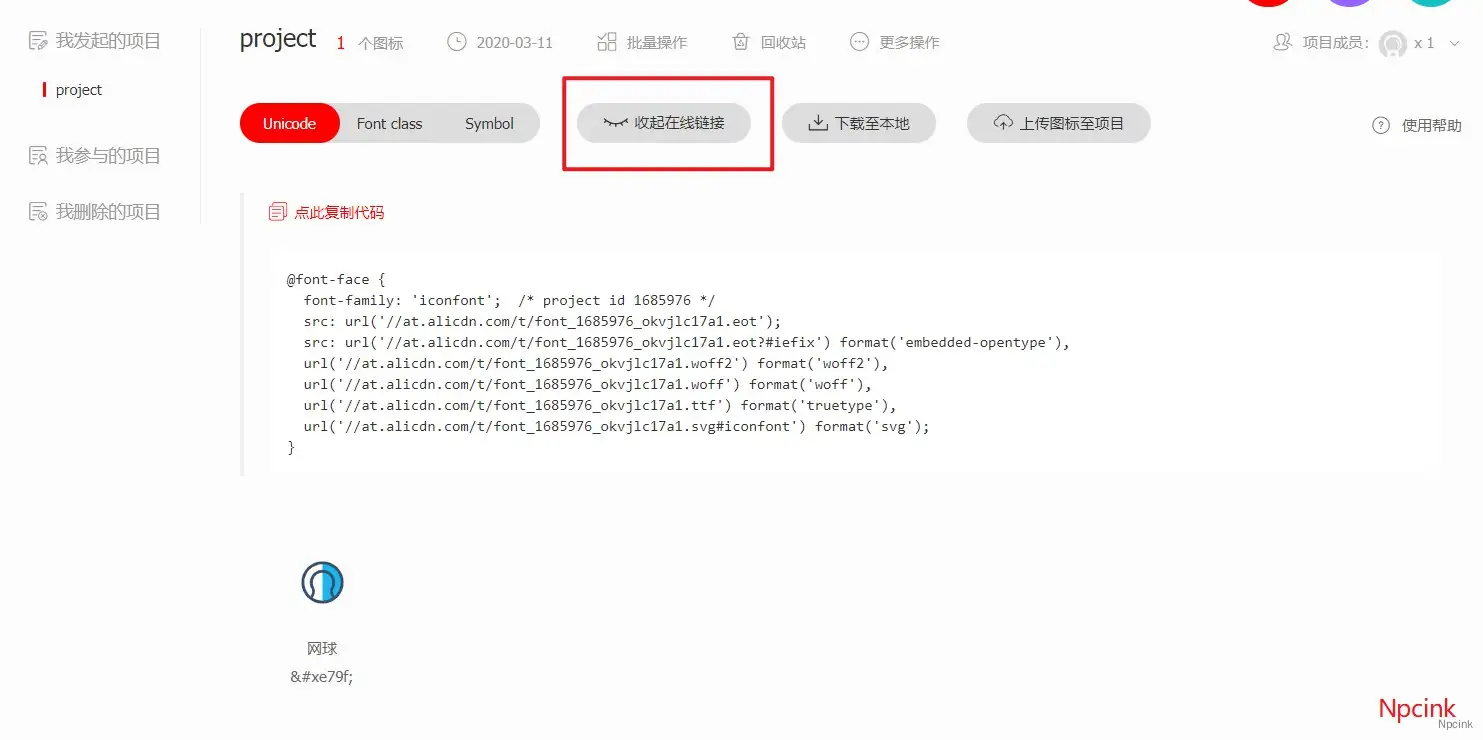The width and height of the screenshot is (1483, 740).
Task: Click the woff2 url code line
Action: (x=597, y=363)
